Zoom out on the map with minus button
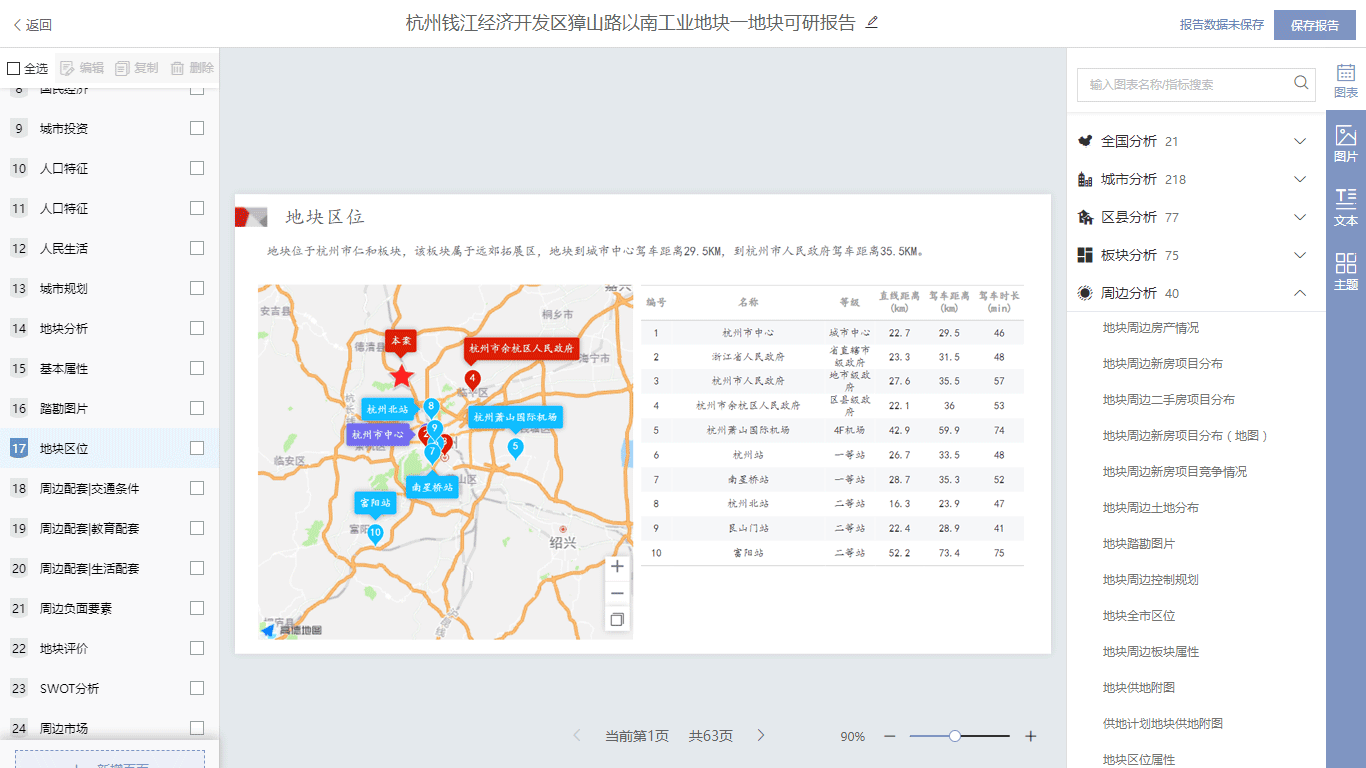Viewport: 1366px width, 768px height. pyautogui.click(x=617, y=593)
